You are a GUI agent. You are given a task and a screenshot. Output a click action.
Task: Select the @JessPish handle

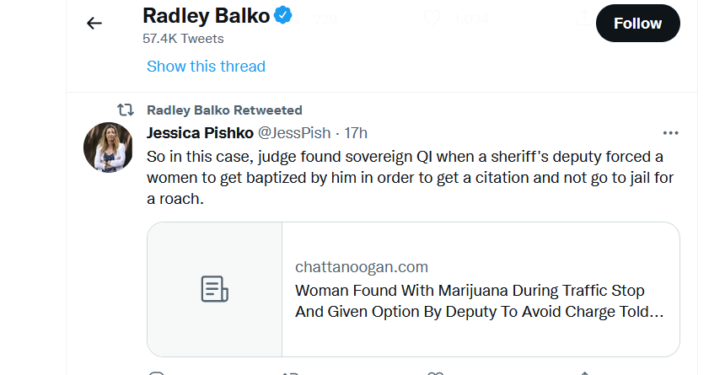[x=294, y=133]
